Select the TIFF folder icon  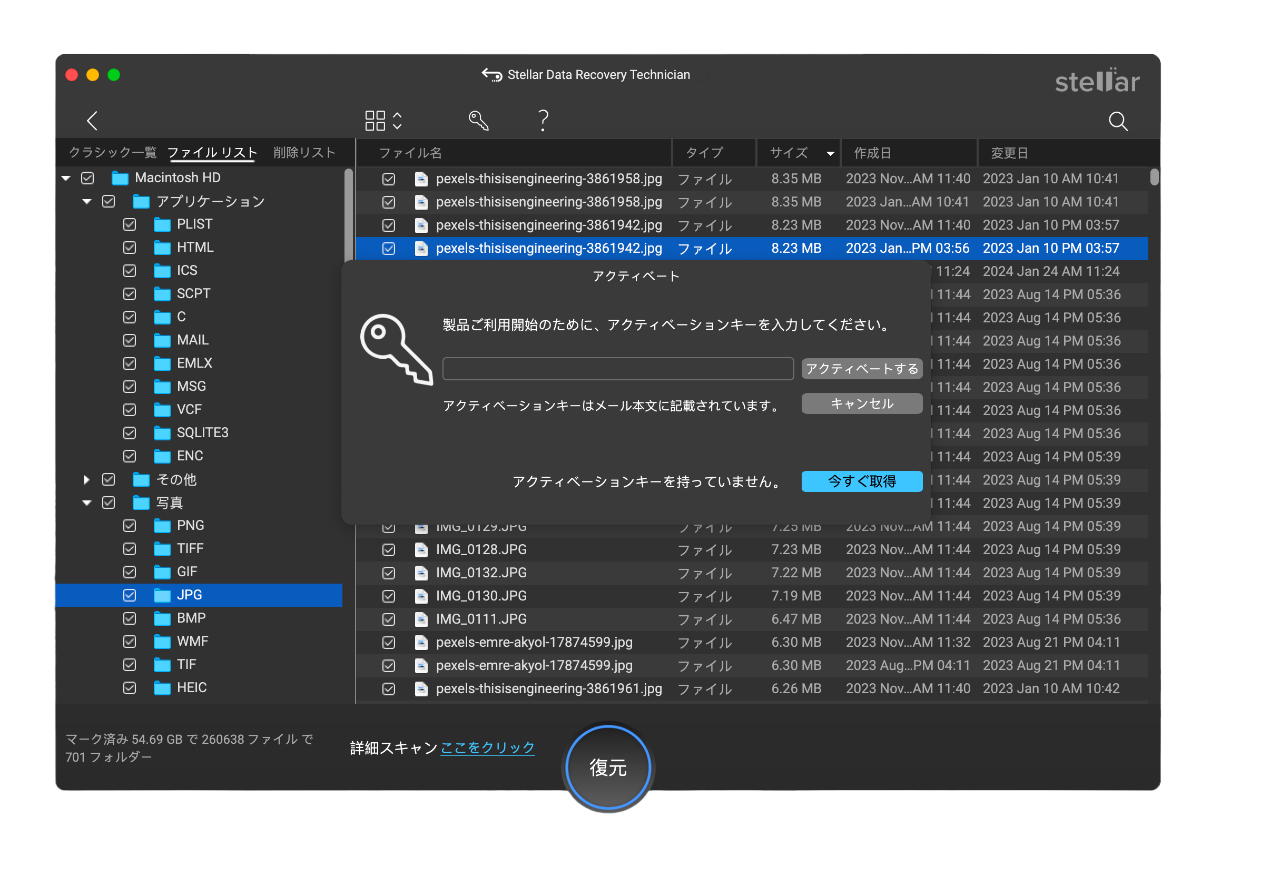pyautogui.click(x=162, y=548)
